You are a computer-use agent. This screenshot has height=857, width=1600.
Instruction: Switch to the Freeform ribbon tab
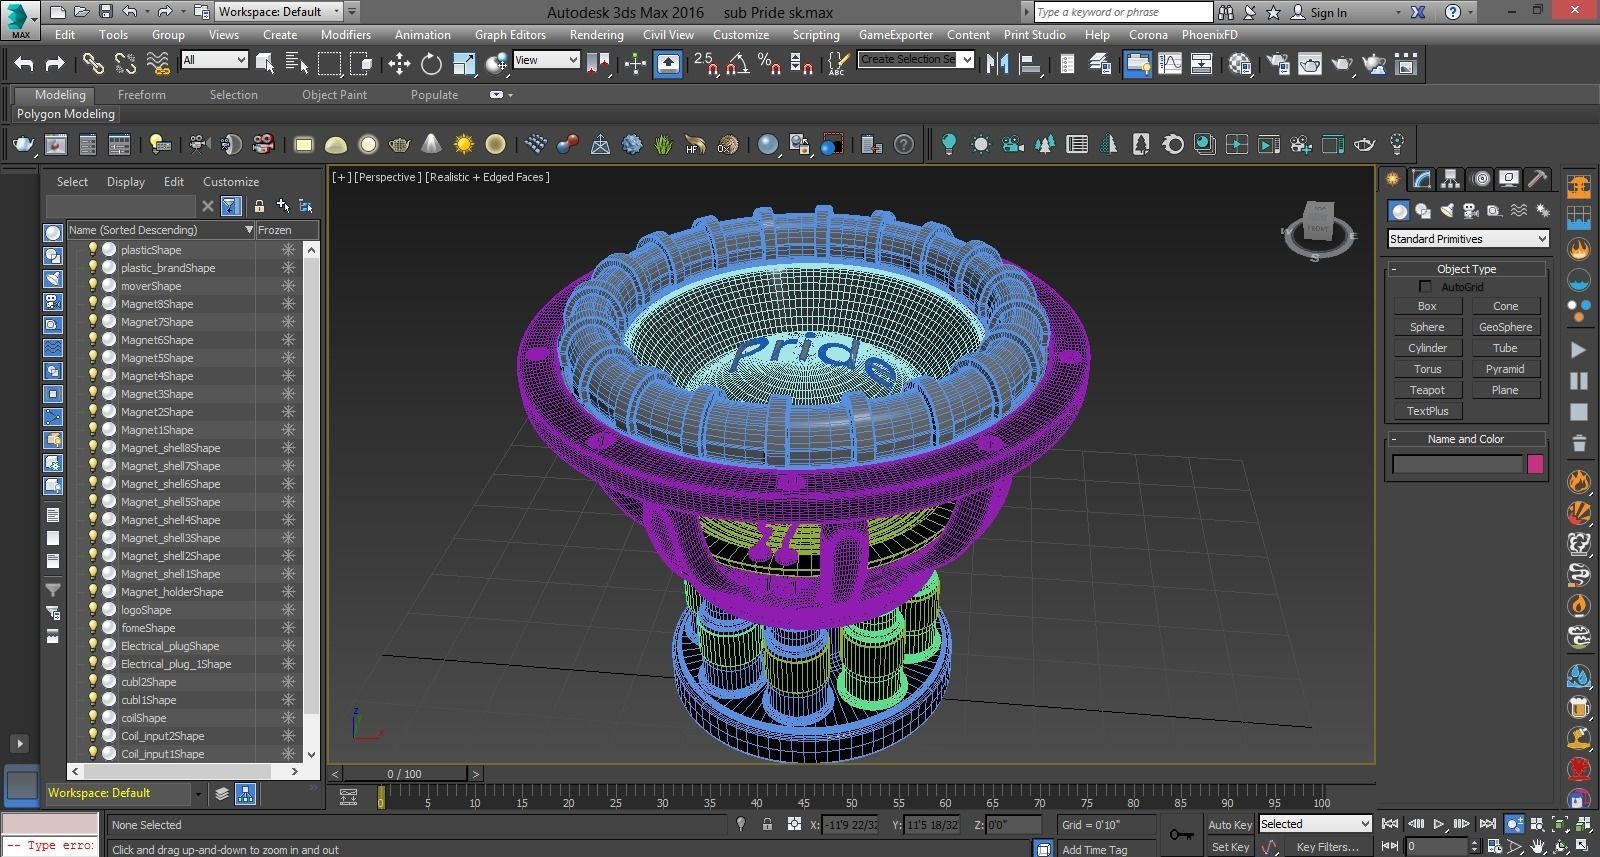(142, 95)
